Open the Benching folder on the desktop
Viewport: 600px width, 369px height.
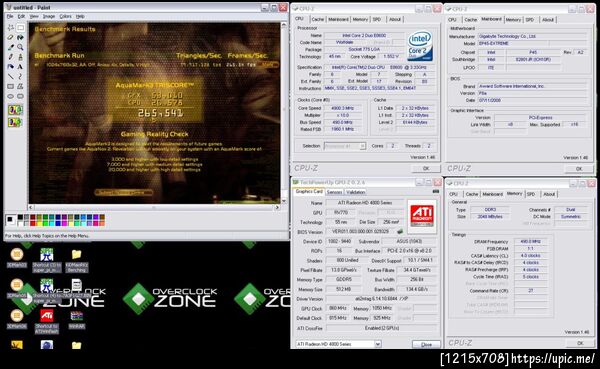tap(77, 260)
